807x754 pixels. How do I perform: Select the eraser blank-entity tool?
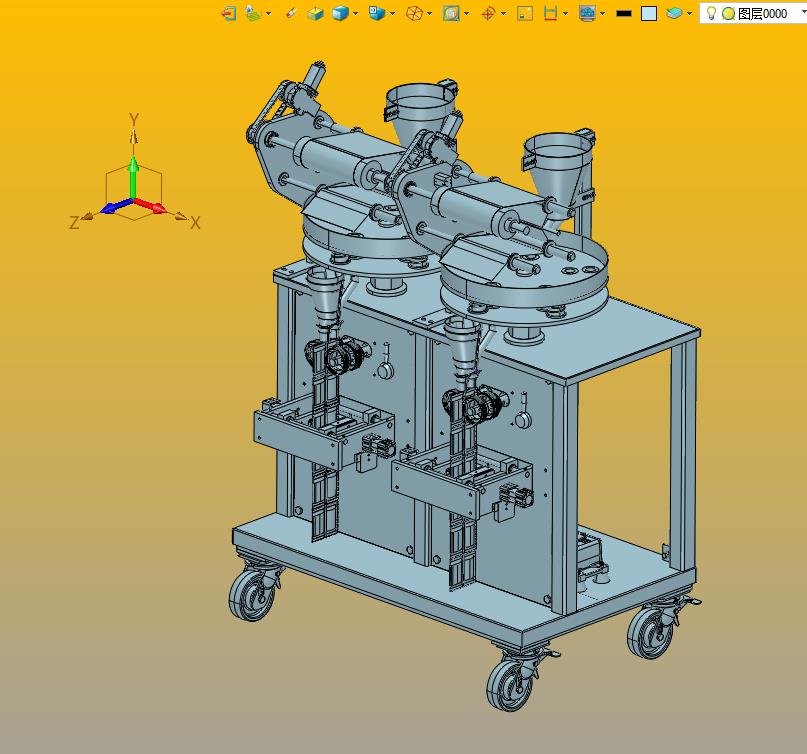(291, 13)
